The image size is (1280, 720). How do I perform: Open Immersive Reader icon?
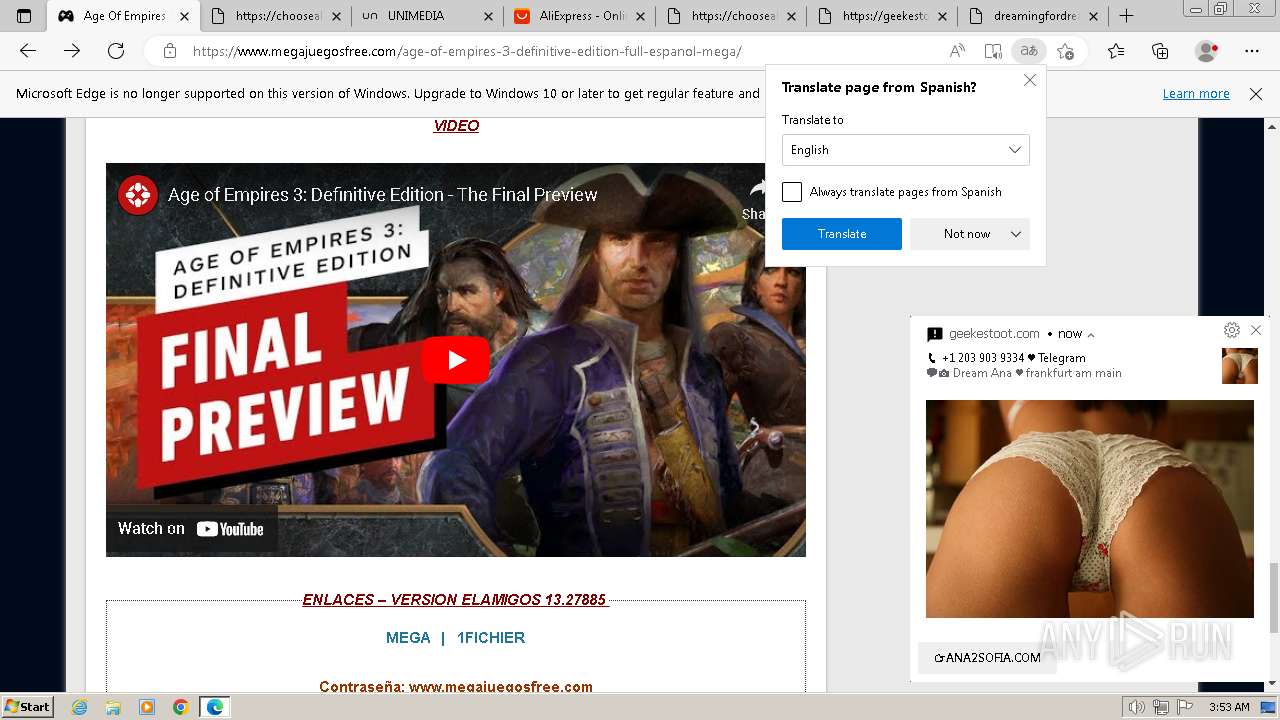993,51
